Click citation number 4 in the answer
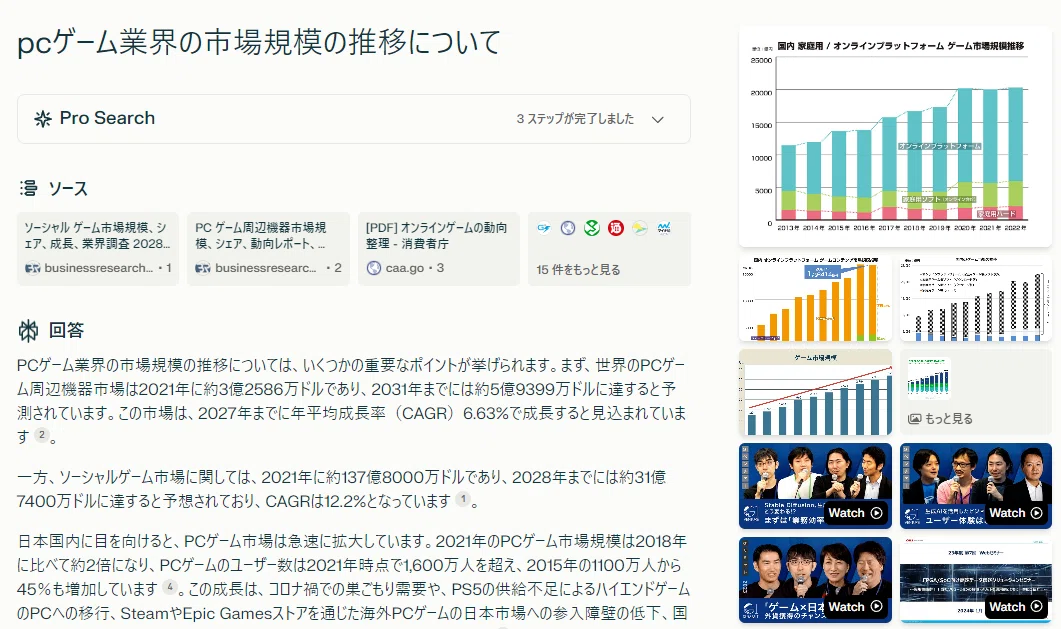The image size is (1061, 629). click(x=170, y=586)
